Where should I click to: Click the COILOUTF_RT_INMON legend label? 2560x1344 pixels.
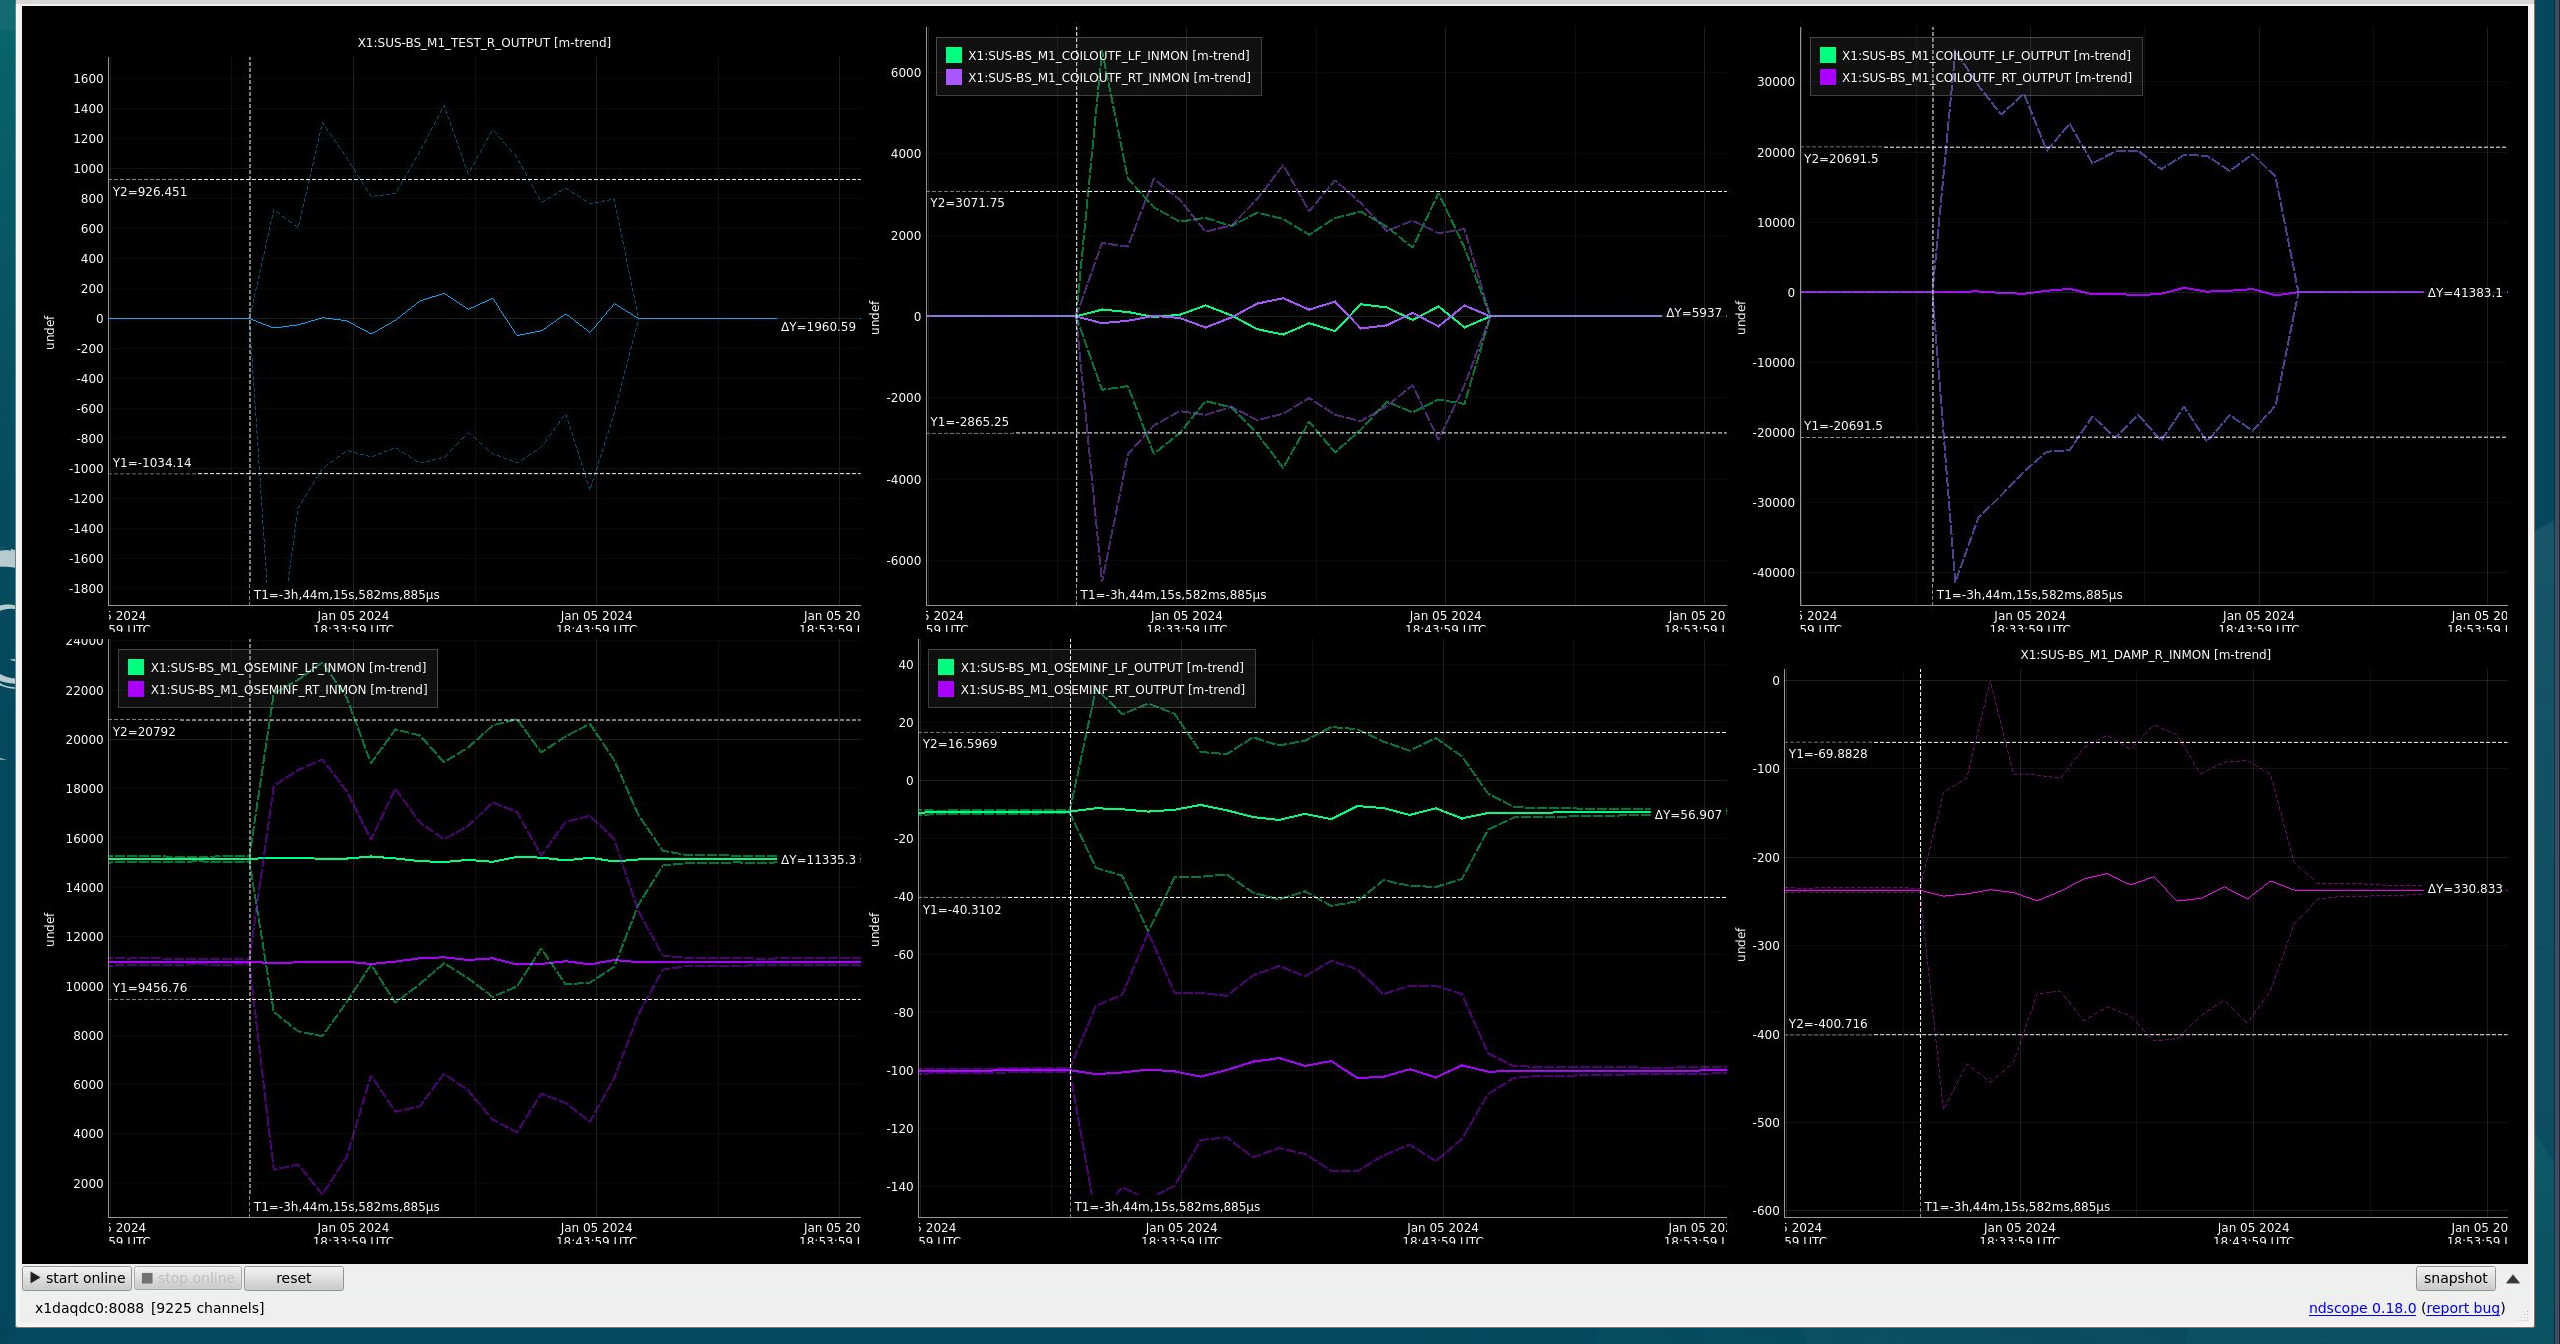tap(1109, 77)
